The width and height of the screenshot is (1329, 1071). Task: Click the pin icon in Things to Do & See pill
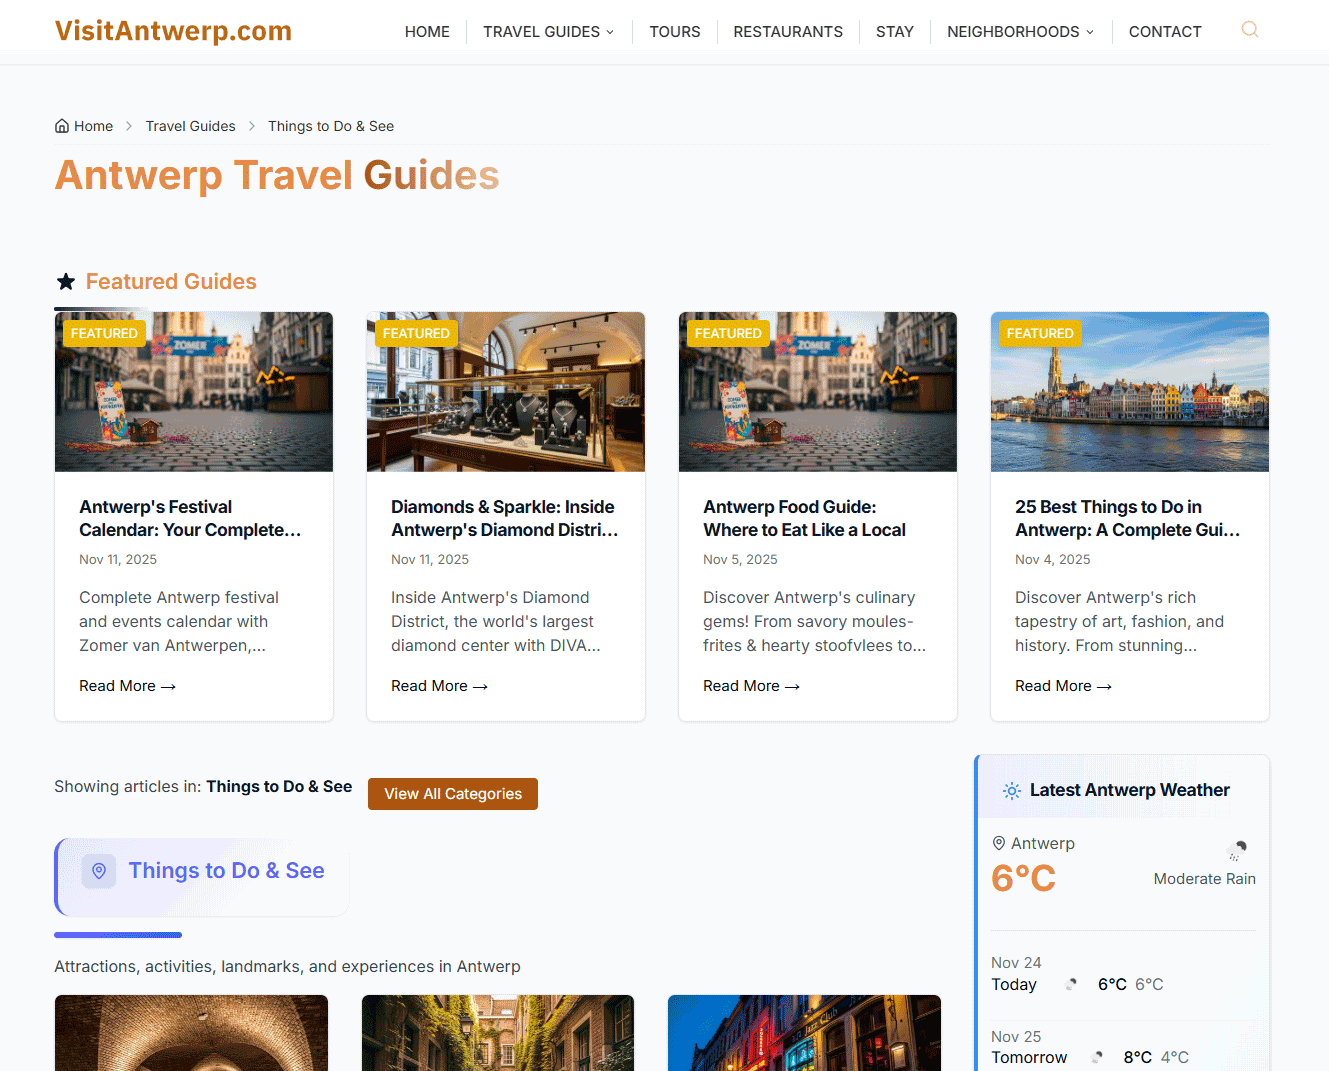[x=98, y=871]
